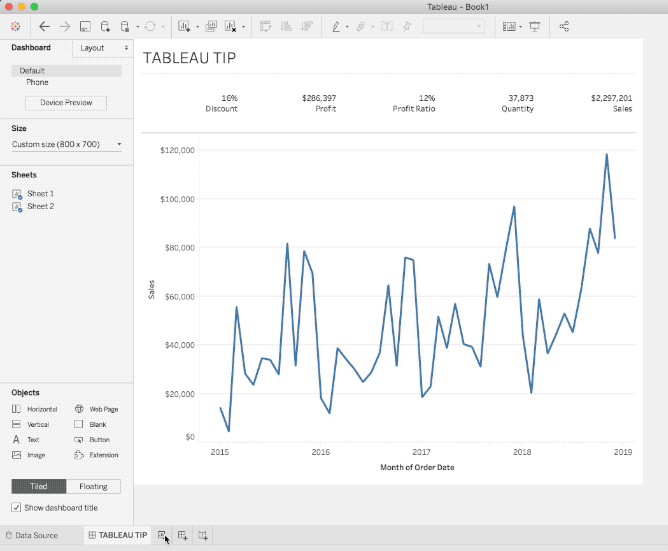Select the Extension object
668x551 pixels.
point(96,455)
